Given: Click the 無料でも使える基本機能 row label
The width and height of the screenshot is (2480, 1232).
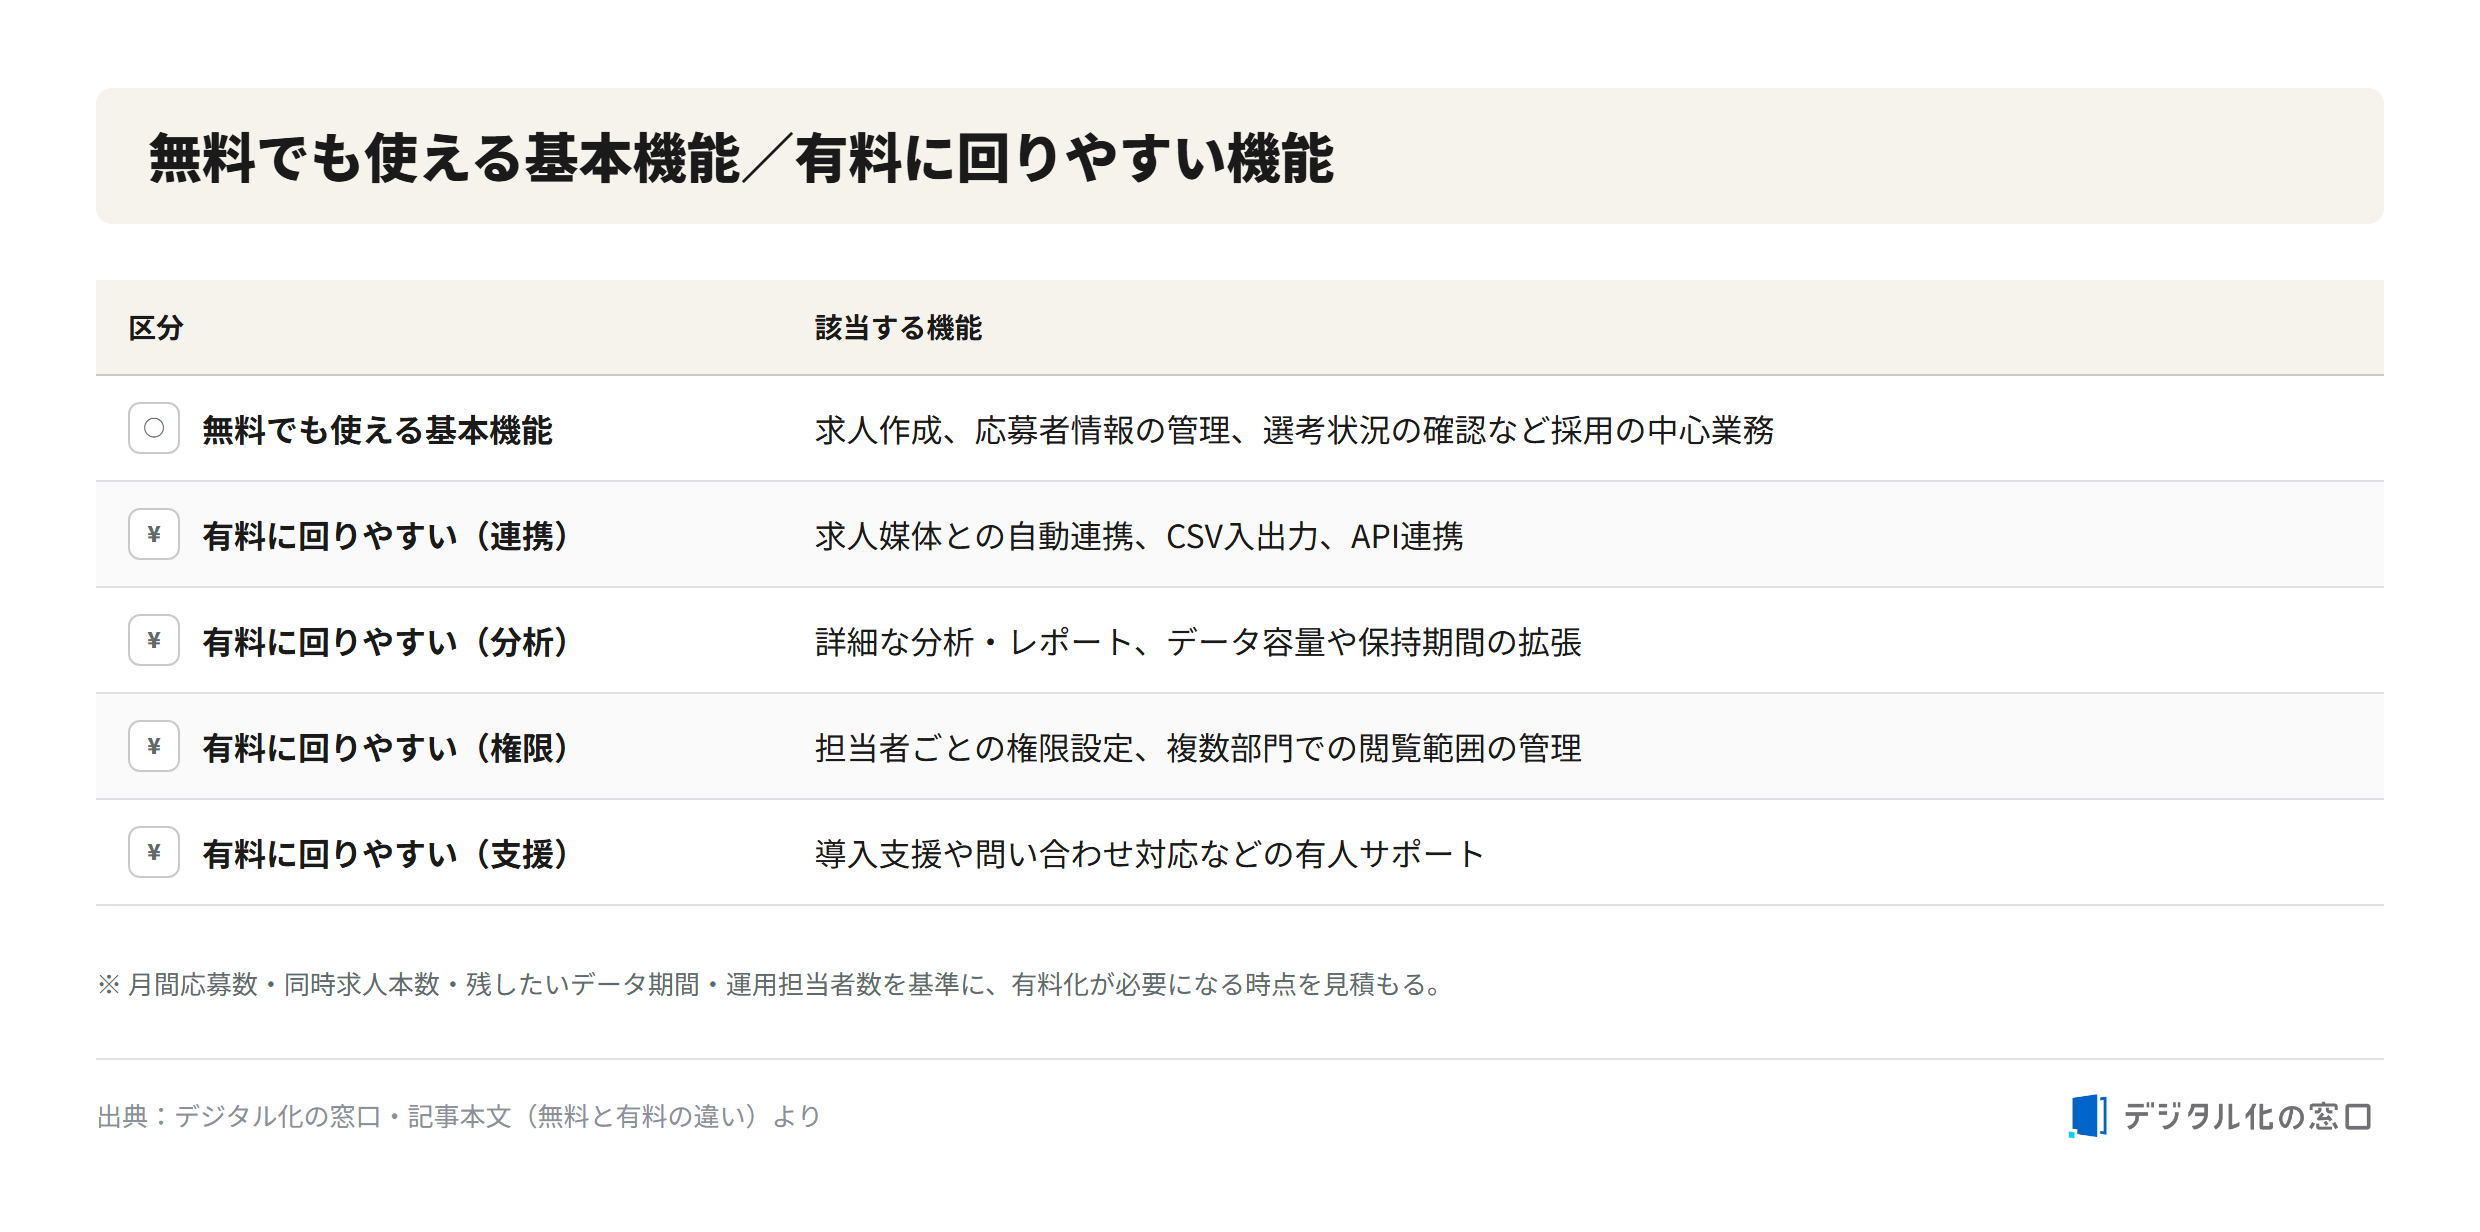Looking at the screenshot, I should 377,430.
